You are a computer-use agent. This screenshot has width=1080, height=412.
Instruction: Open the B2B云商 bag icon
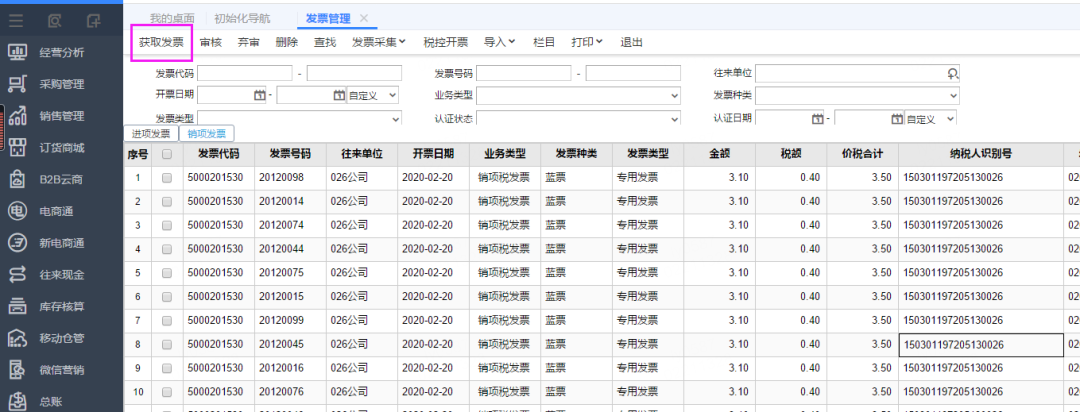17,179
